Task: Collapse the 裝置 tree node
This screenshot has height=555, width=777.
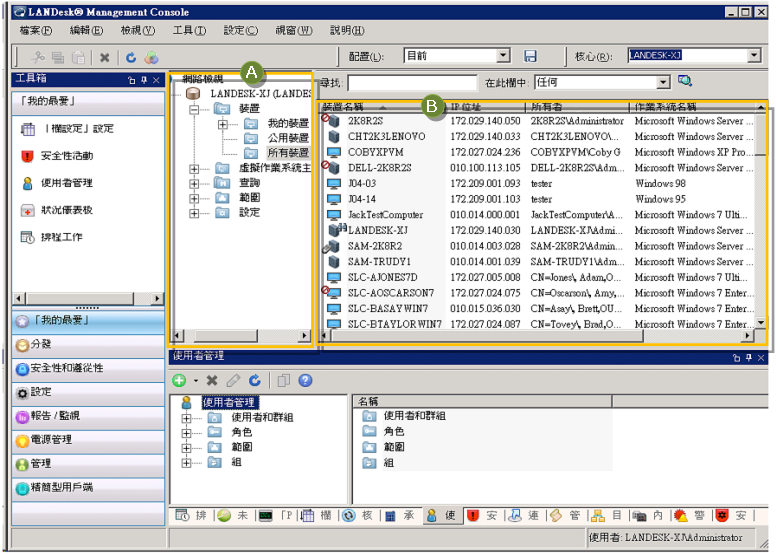Action: pyautogui.click(x=194, y=110)
